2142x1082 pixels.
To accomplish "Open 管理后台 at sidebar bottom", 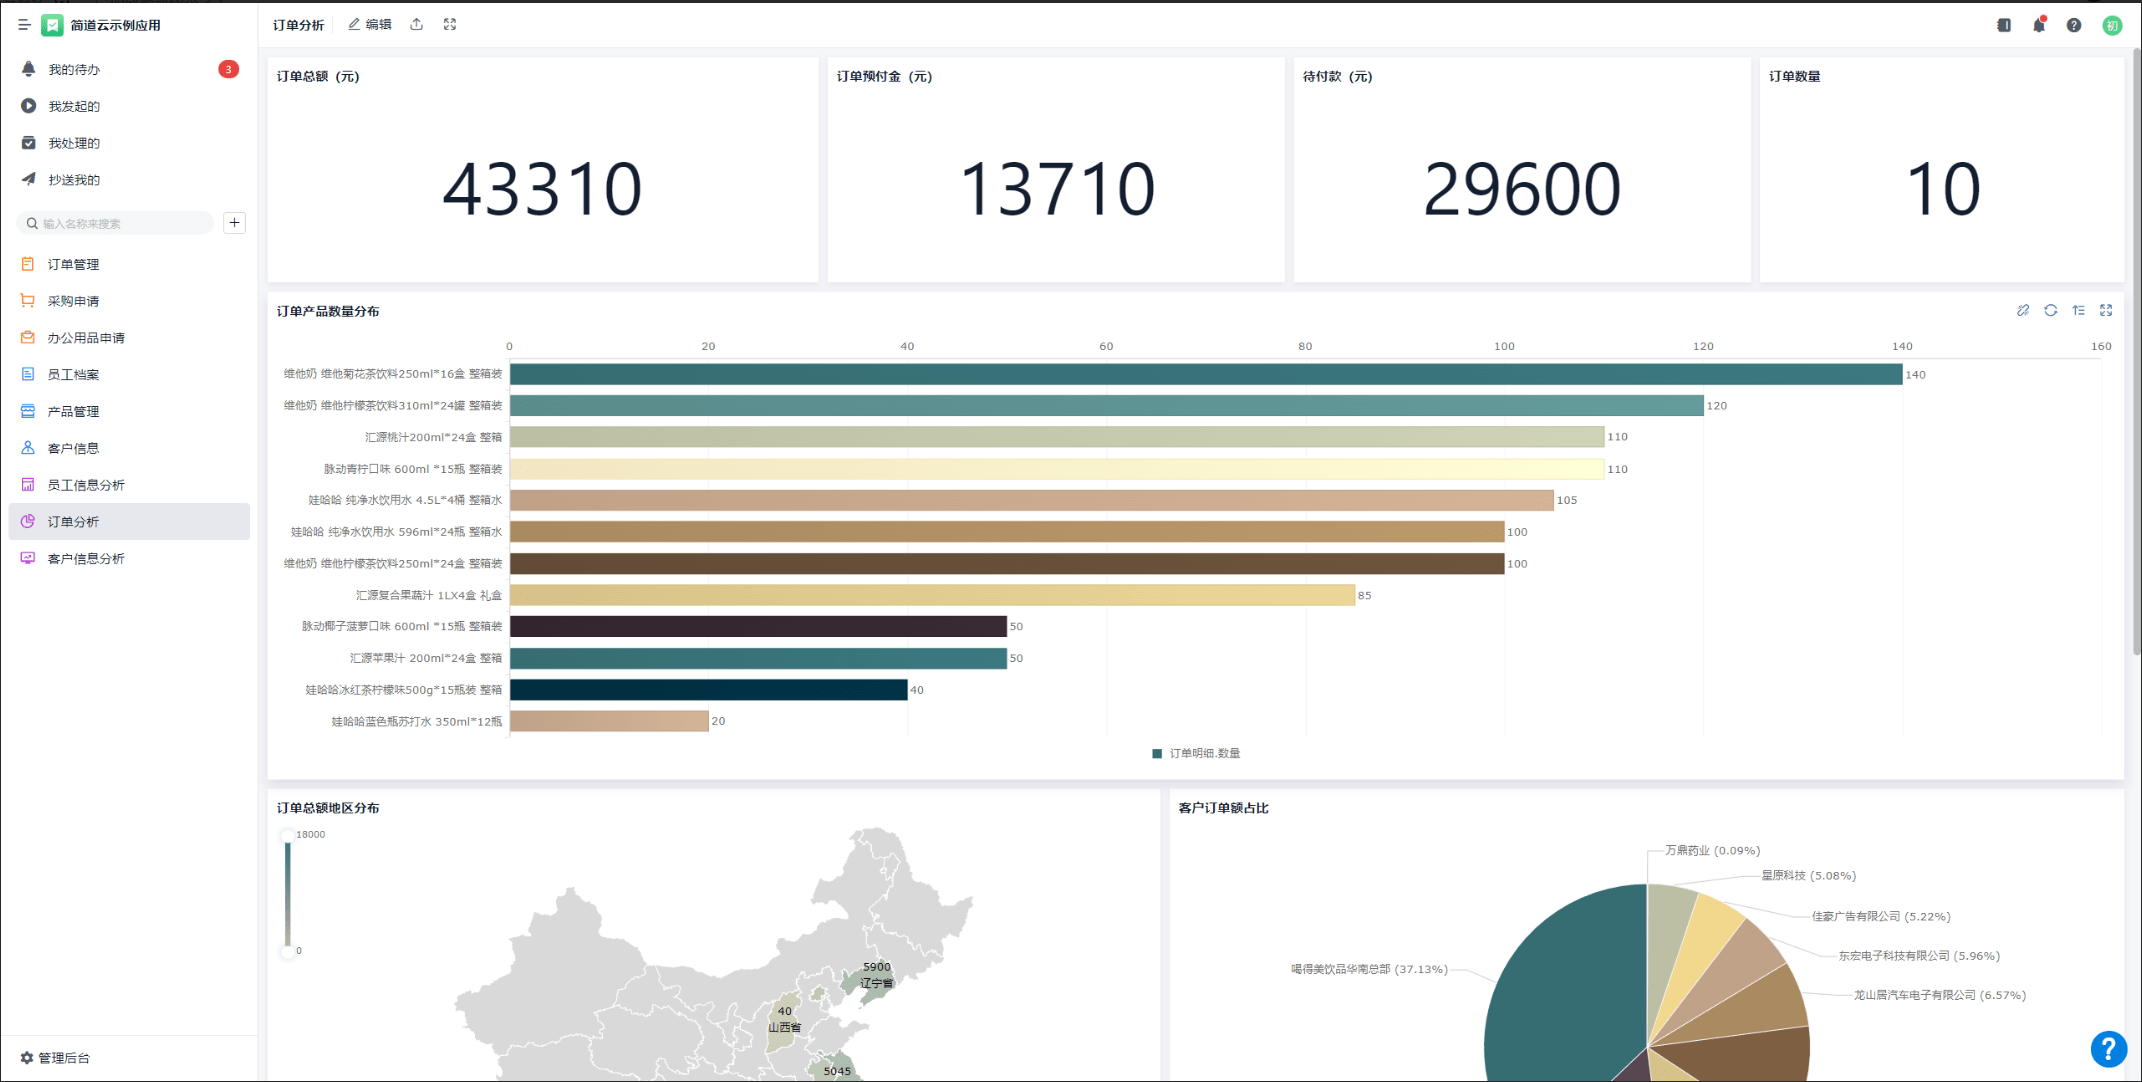I will point(64,1057).
